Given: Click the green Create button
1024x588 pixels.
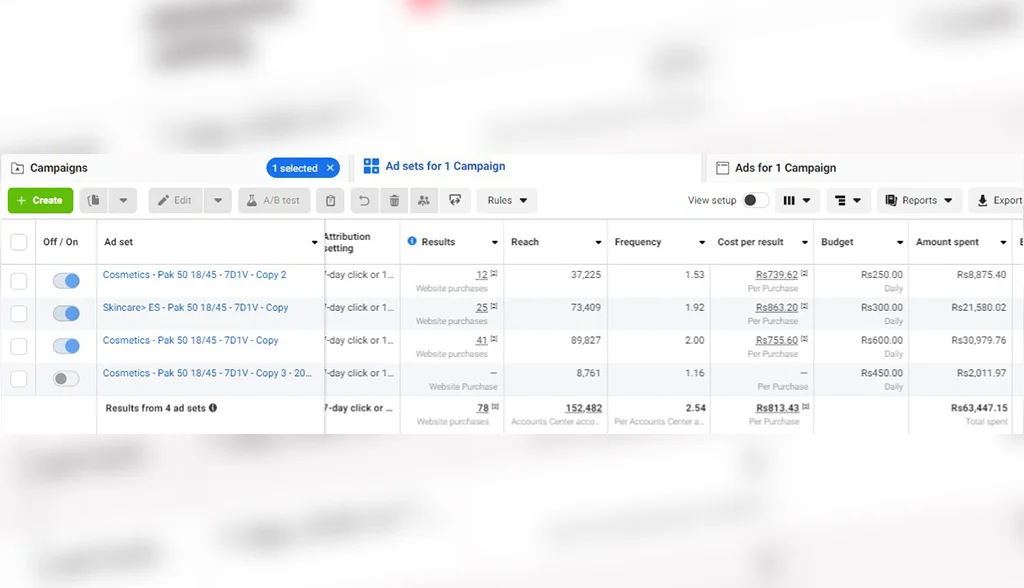Looking at the screenshot, I should (x=40, y=200).
